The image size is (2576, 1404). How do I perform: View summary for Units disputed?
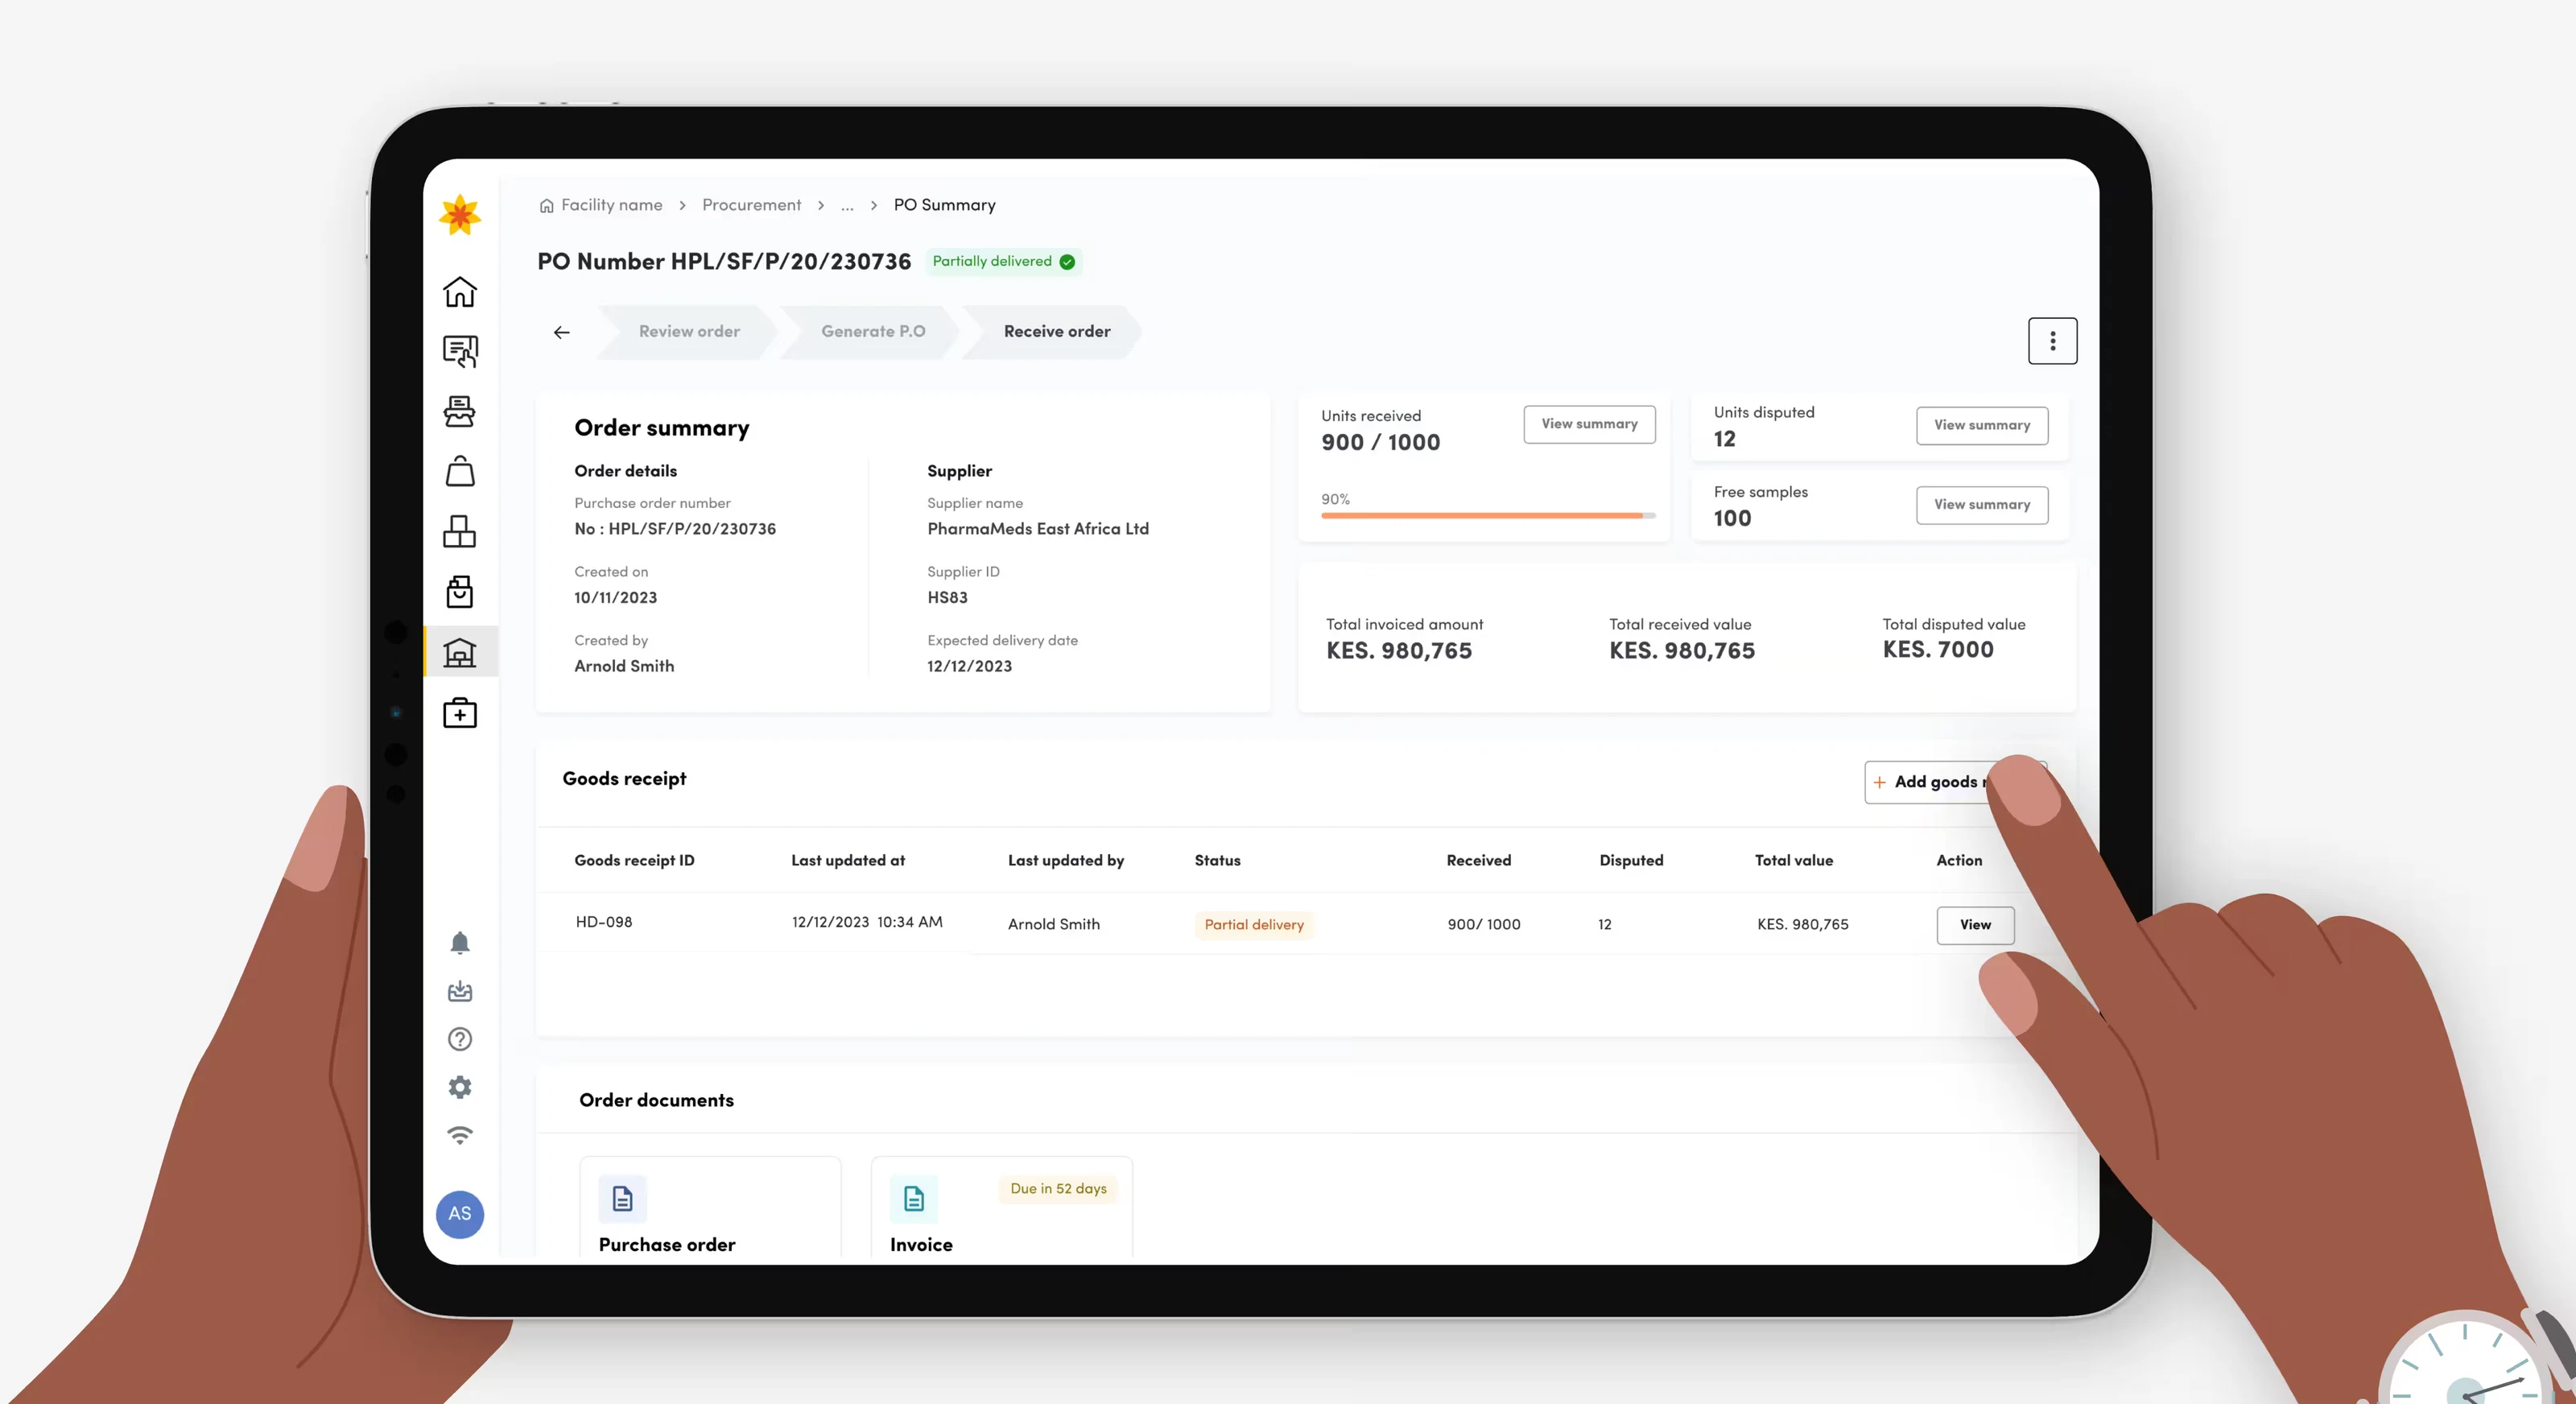(x=1982, y=425)
